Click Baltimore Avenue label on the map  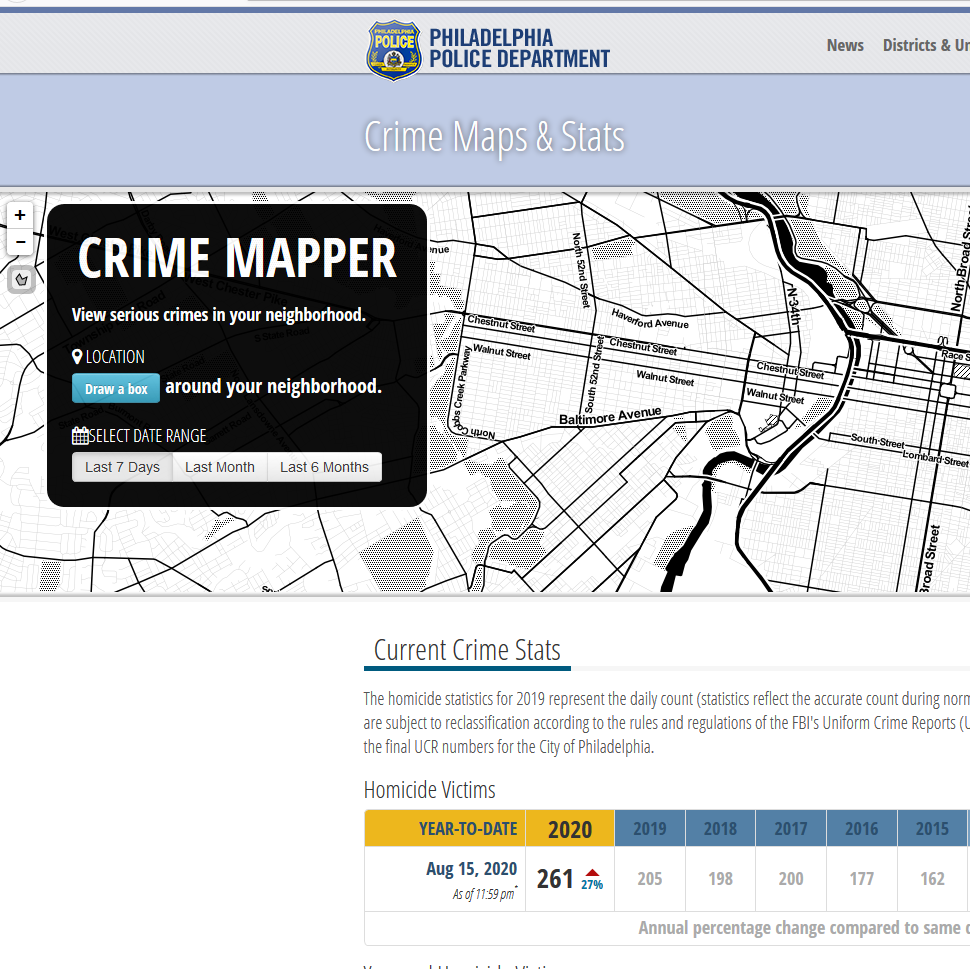(x=610, y=416)
